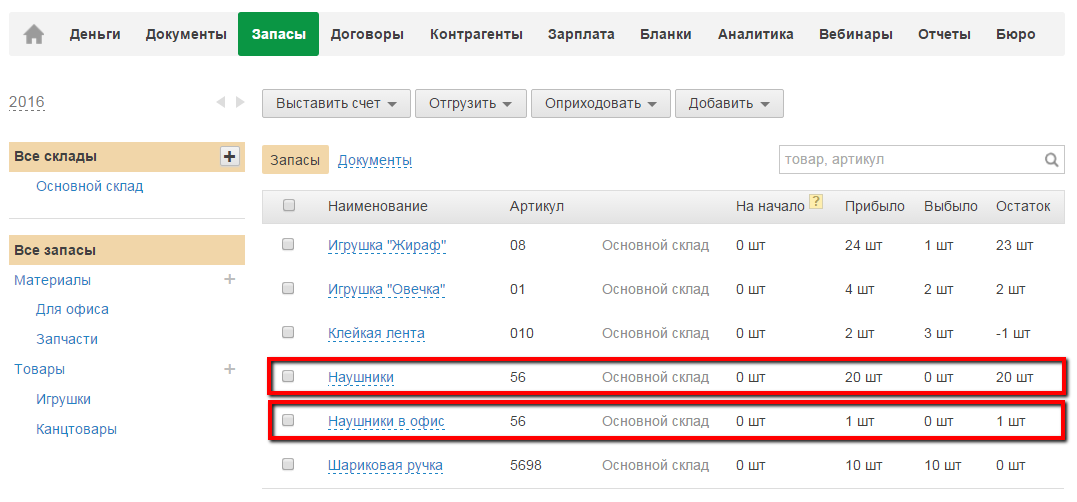Screen dimensions: 1077x502
Task: Click the search field for товар, артикул
Action: pos(910,160)
